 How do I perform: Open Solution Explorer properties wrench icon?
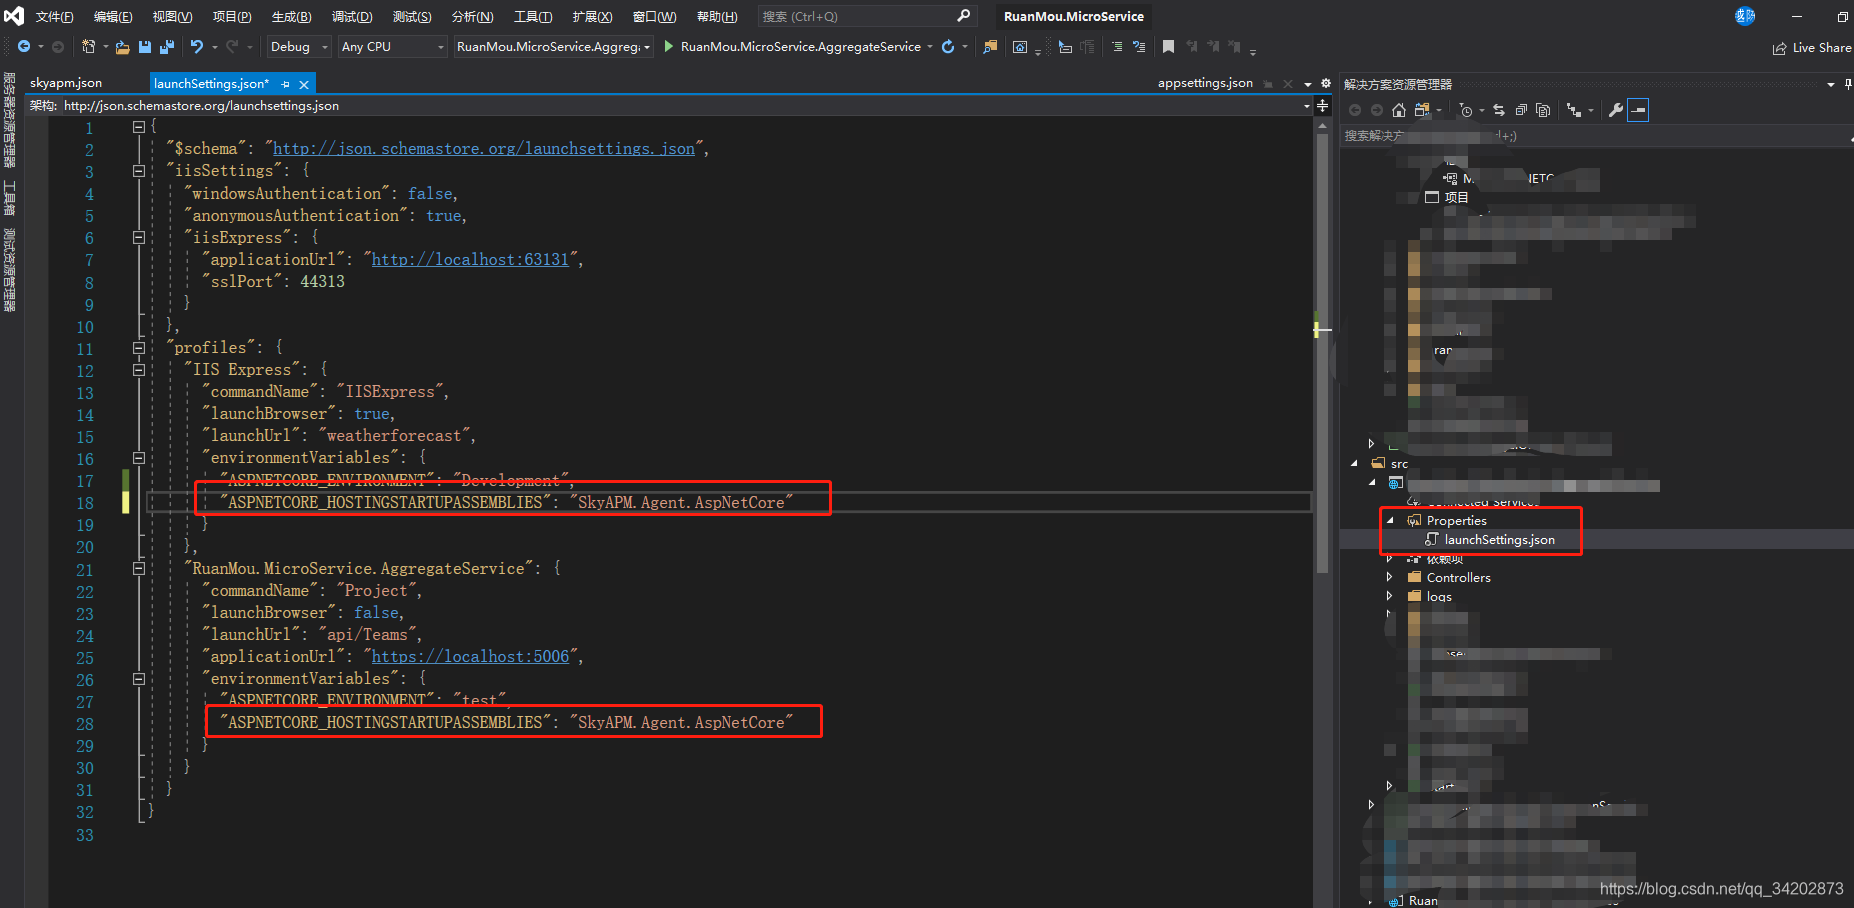click(1615, 110)
